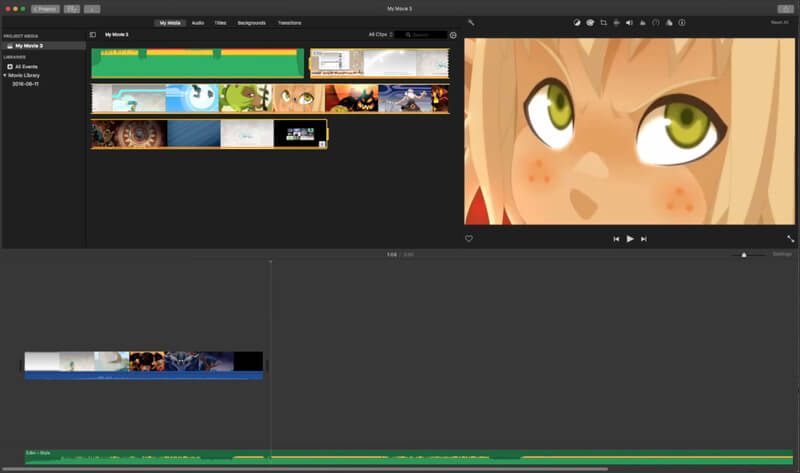Select the screen-recording clip beside the green clip

[x=380, y=63]
